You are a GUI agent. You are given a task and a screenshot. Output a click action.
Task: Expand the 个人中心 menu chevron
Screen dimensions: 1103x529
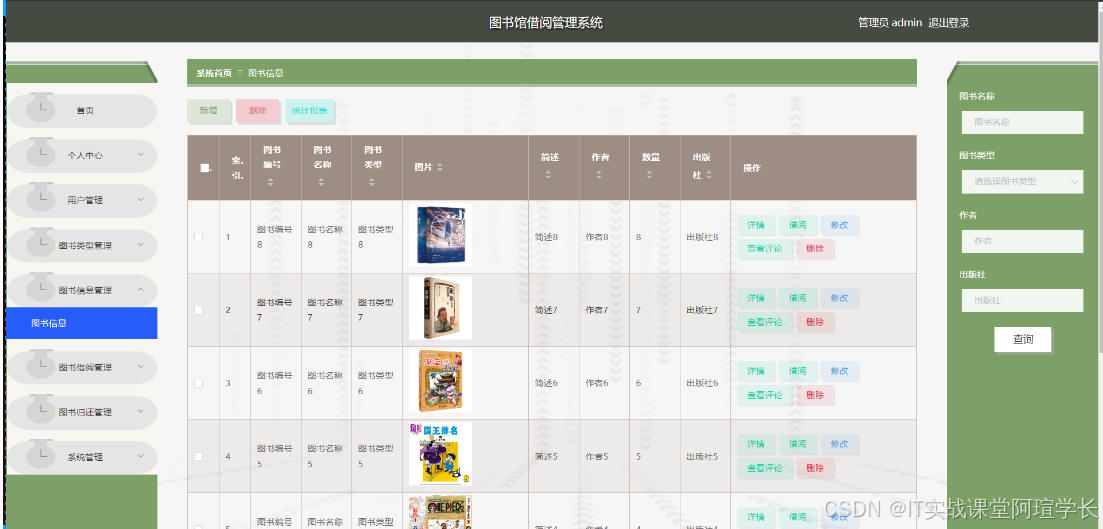(141, 153)
